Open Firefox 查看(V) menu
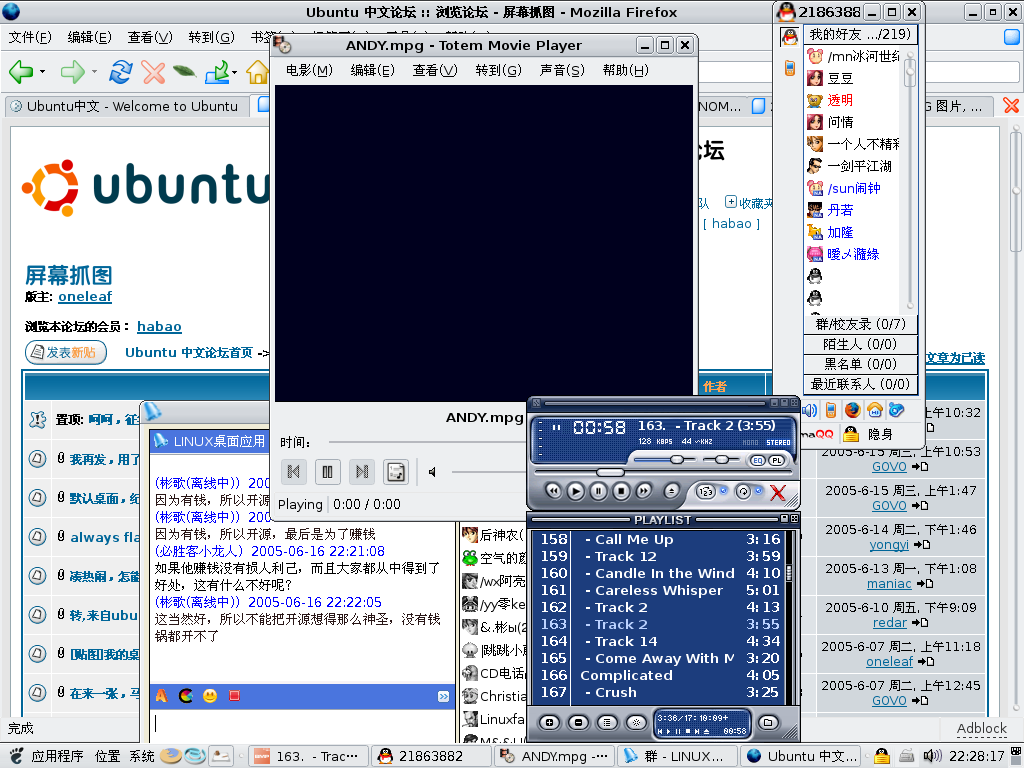This screenshot has height=768, width=1024. pyautogui.click(x=150, y=37)
